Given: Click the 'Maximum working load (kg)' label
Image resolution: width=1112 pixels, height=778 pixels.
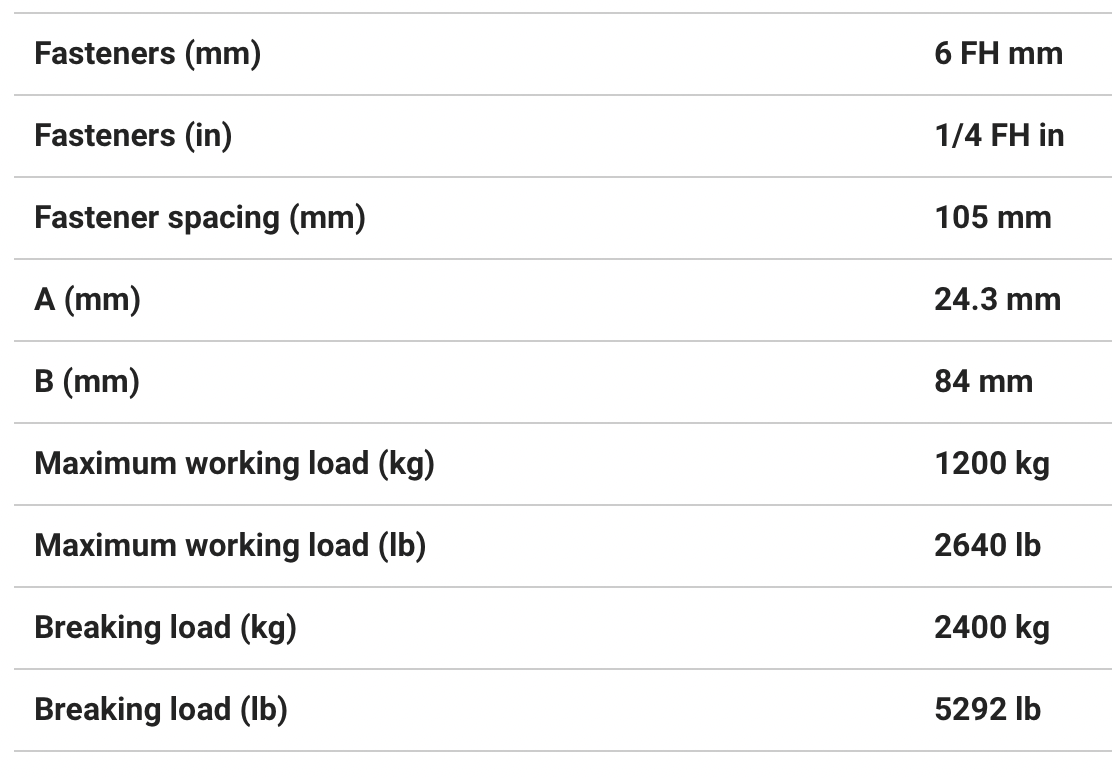Looking at the screenshot, I should pyautogui.click(x=234, y=464).
